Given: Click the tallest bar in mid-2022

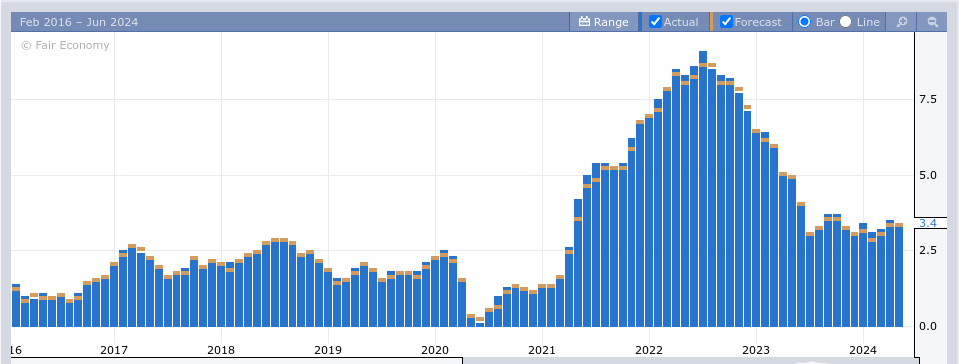Looking at the screenshot, I should [703, 189].
